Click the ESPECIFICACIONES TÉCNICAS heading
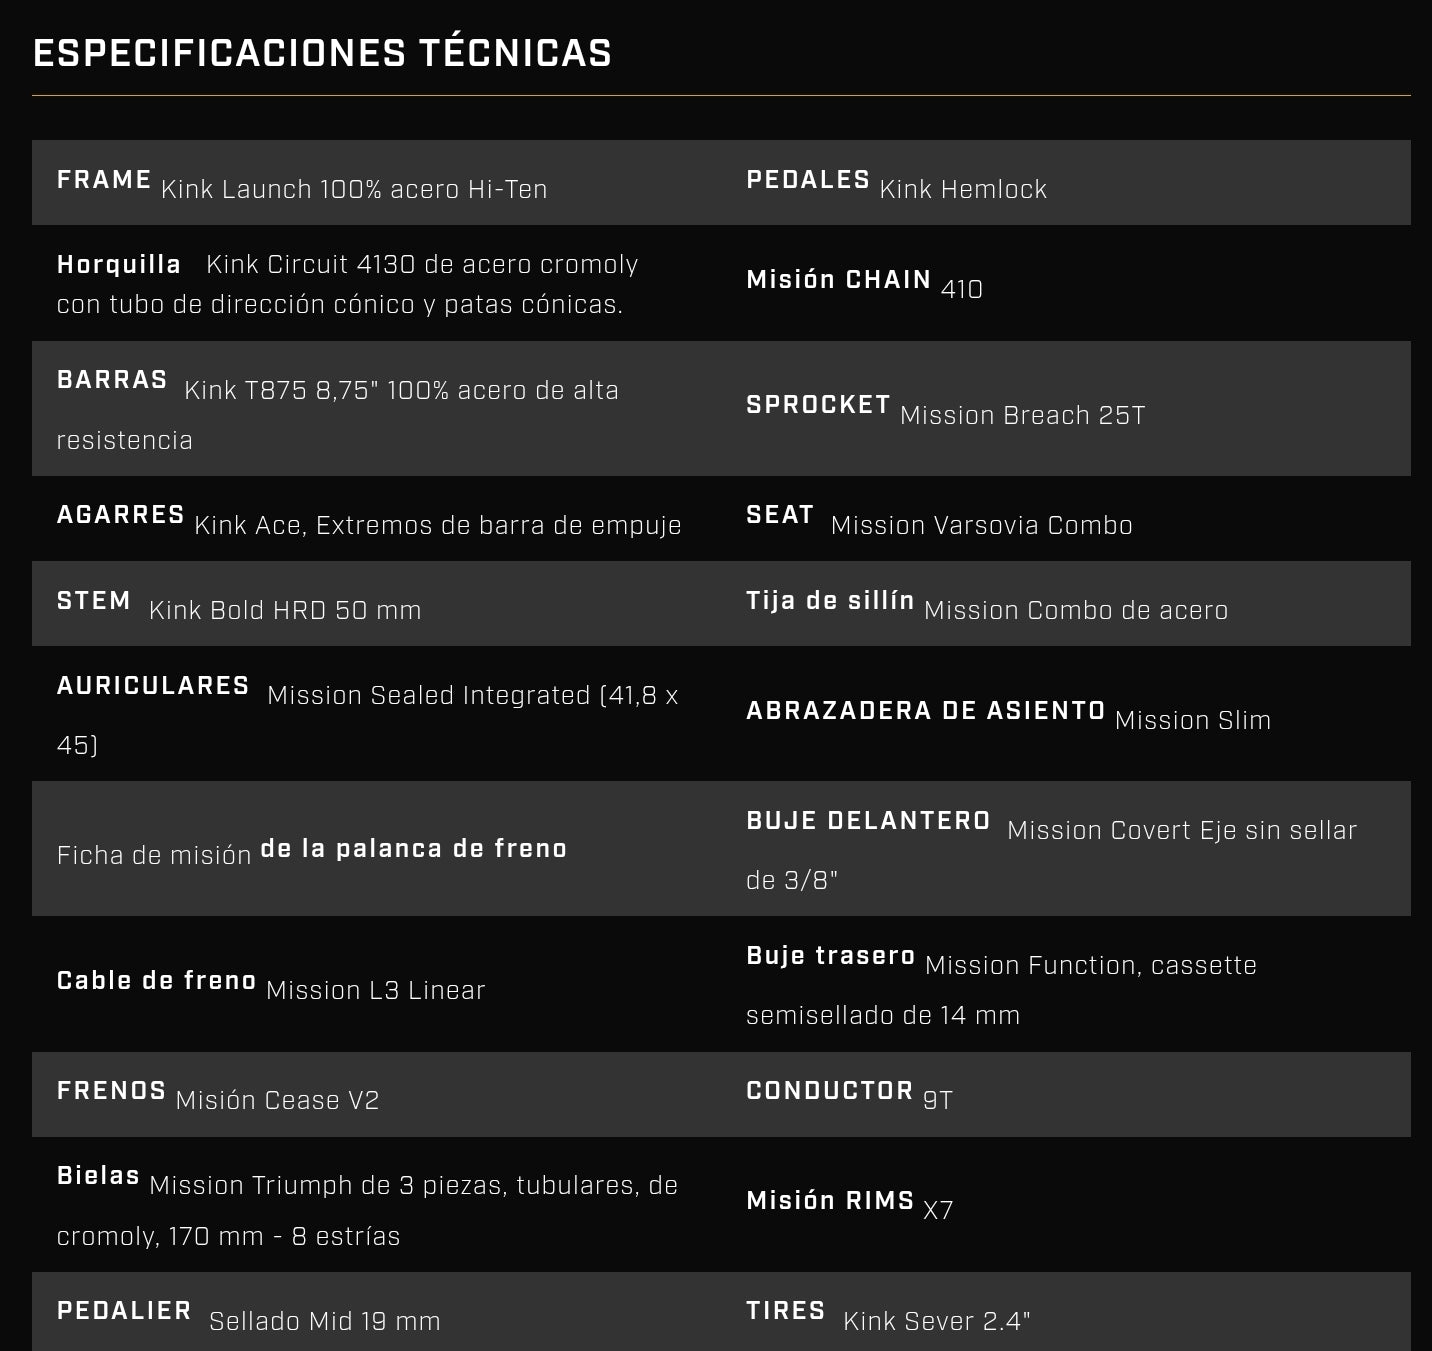 (322, 53)
